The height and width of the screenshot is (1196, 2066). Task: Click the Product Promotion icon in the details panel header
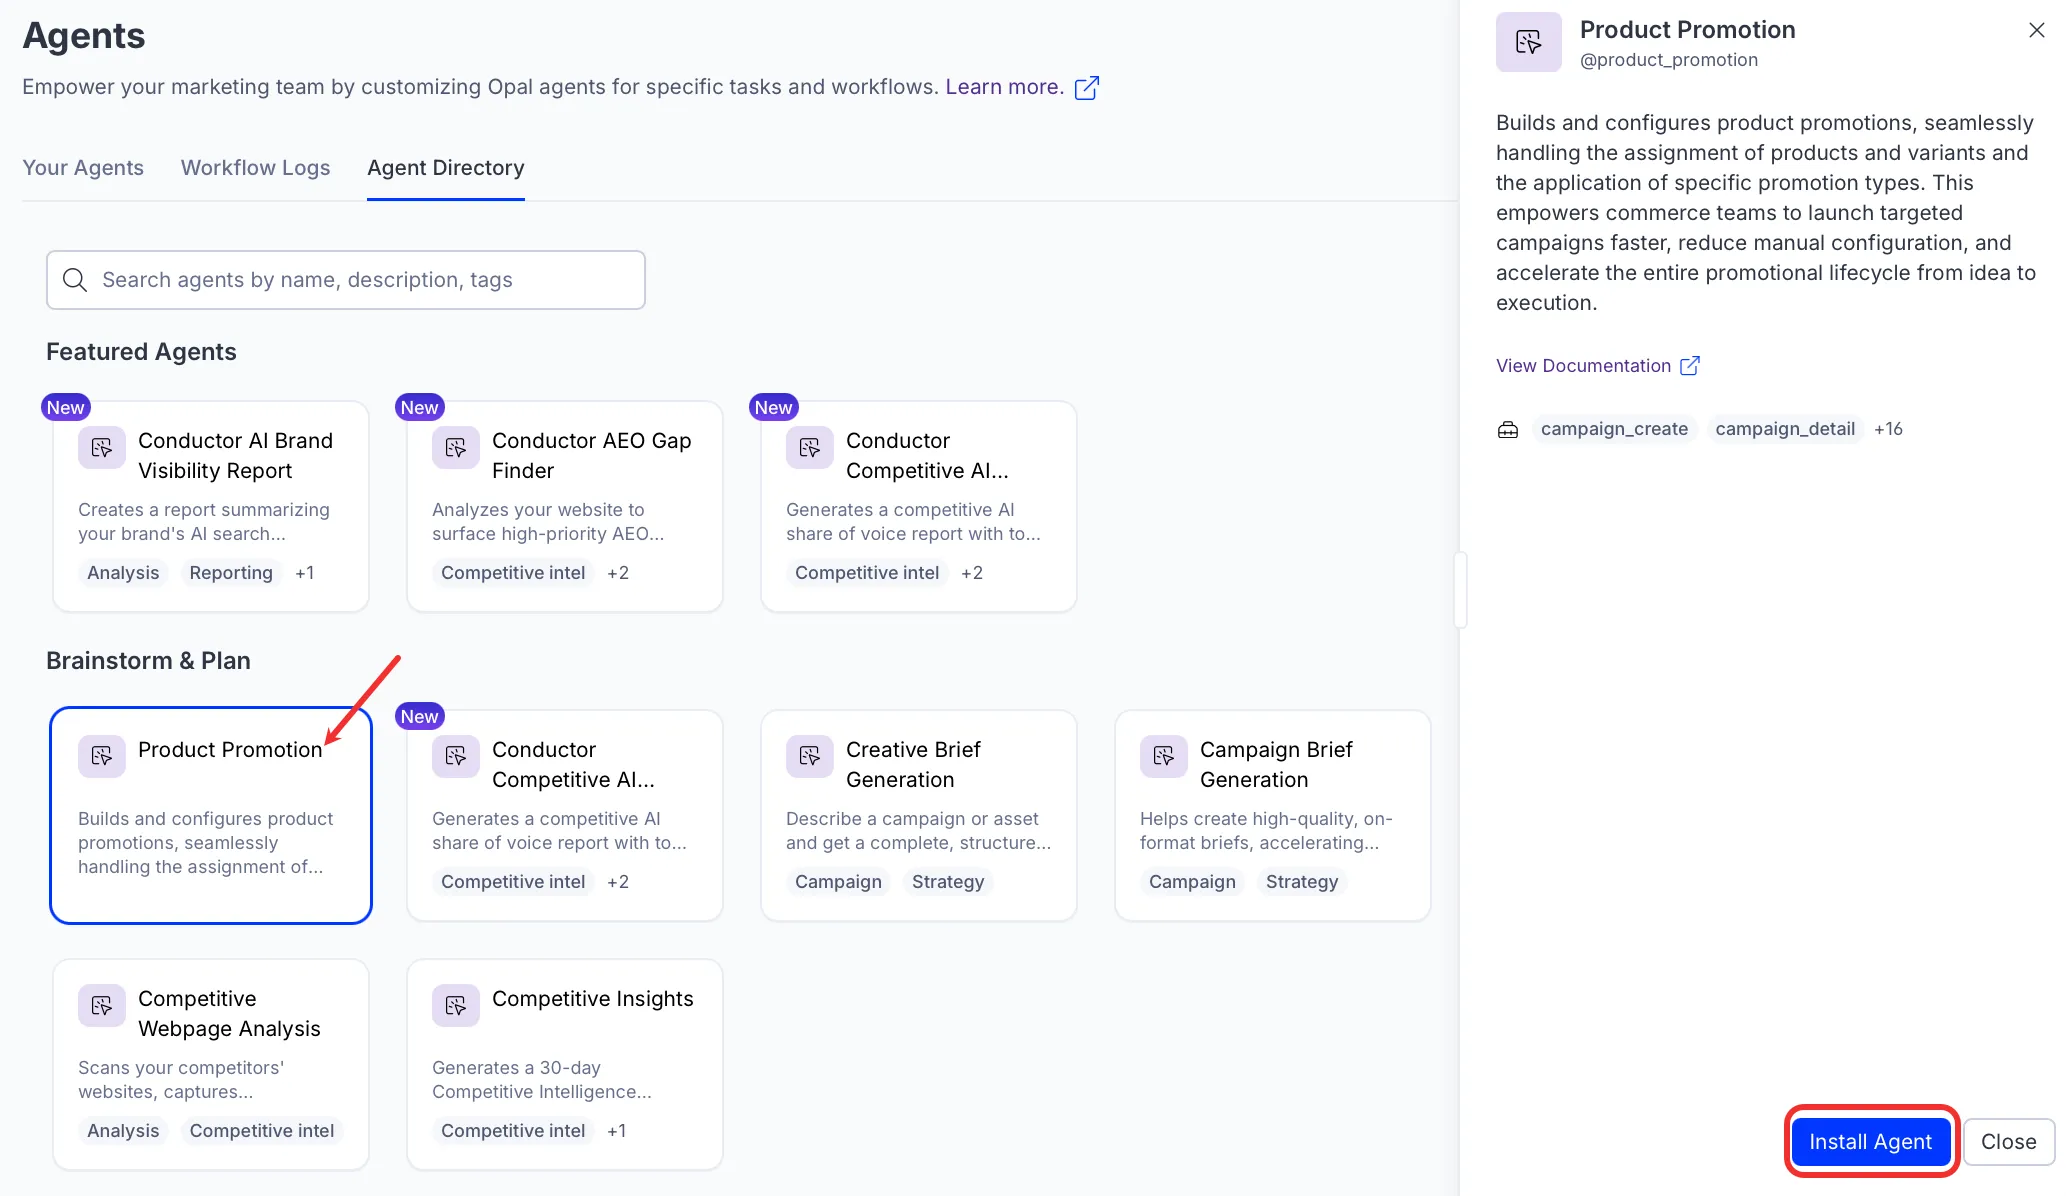pos(1529,42)
